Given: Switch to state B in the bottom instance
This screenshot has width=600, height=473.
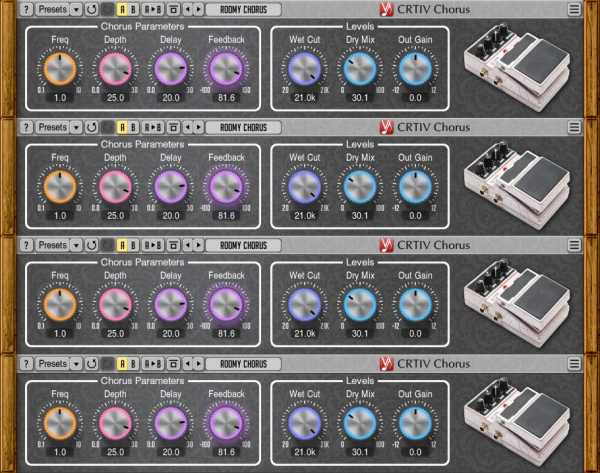Looking at the screenshot, I should (133, 364).
